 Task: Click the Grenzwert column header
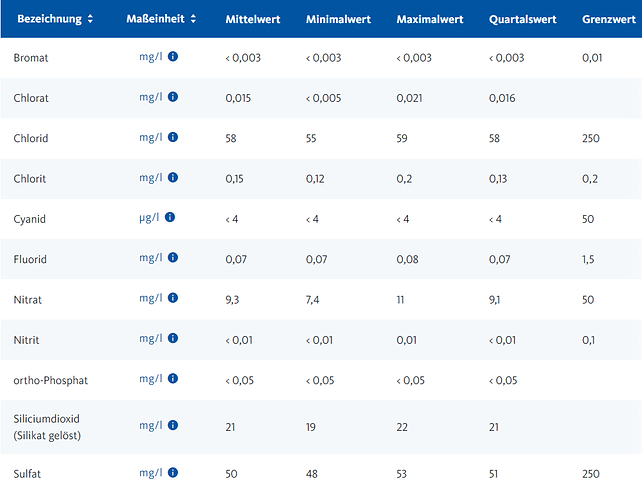click(x=609, y=19)
